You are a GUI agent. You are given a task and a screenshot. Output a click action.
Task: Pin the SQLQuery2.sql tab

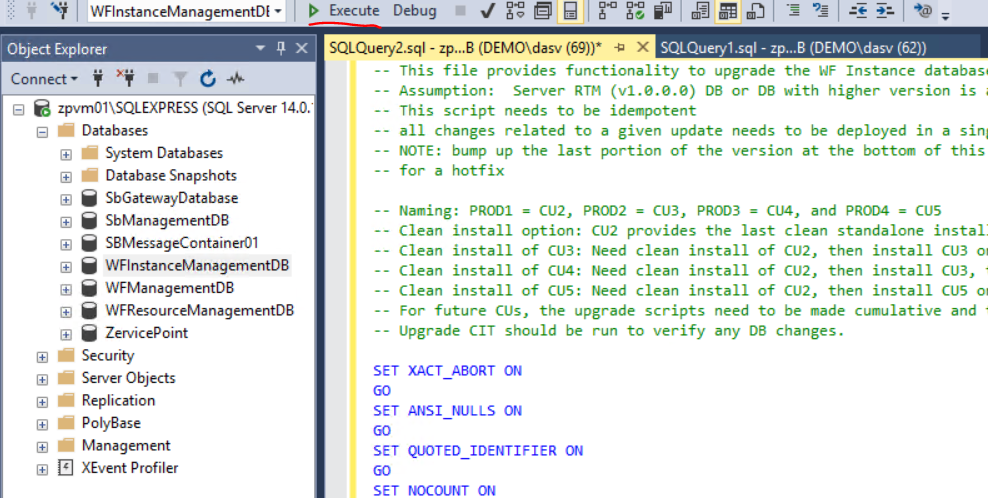pyautogui.click(x=619, y=48)
